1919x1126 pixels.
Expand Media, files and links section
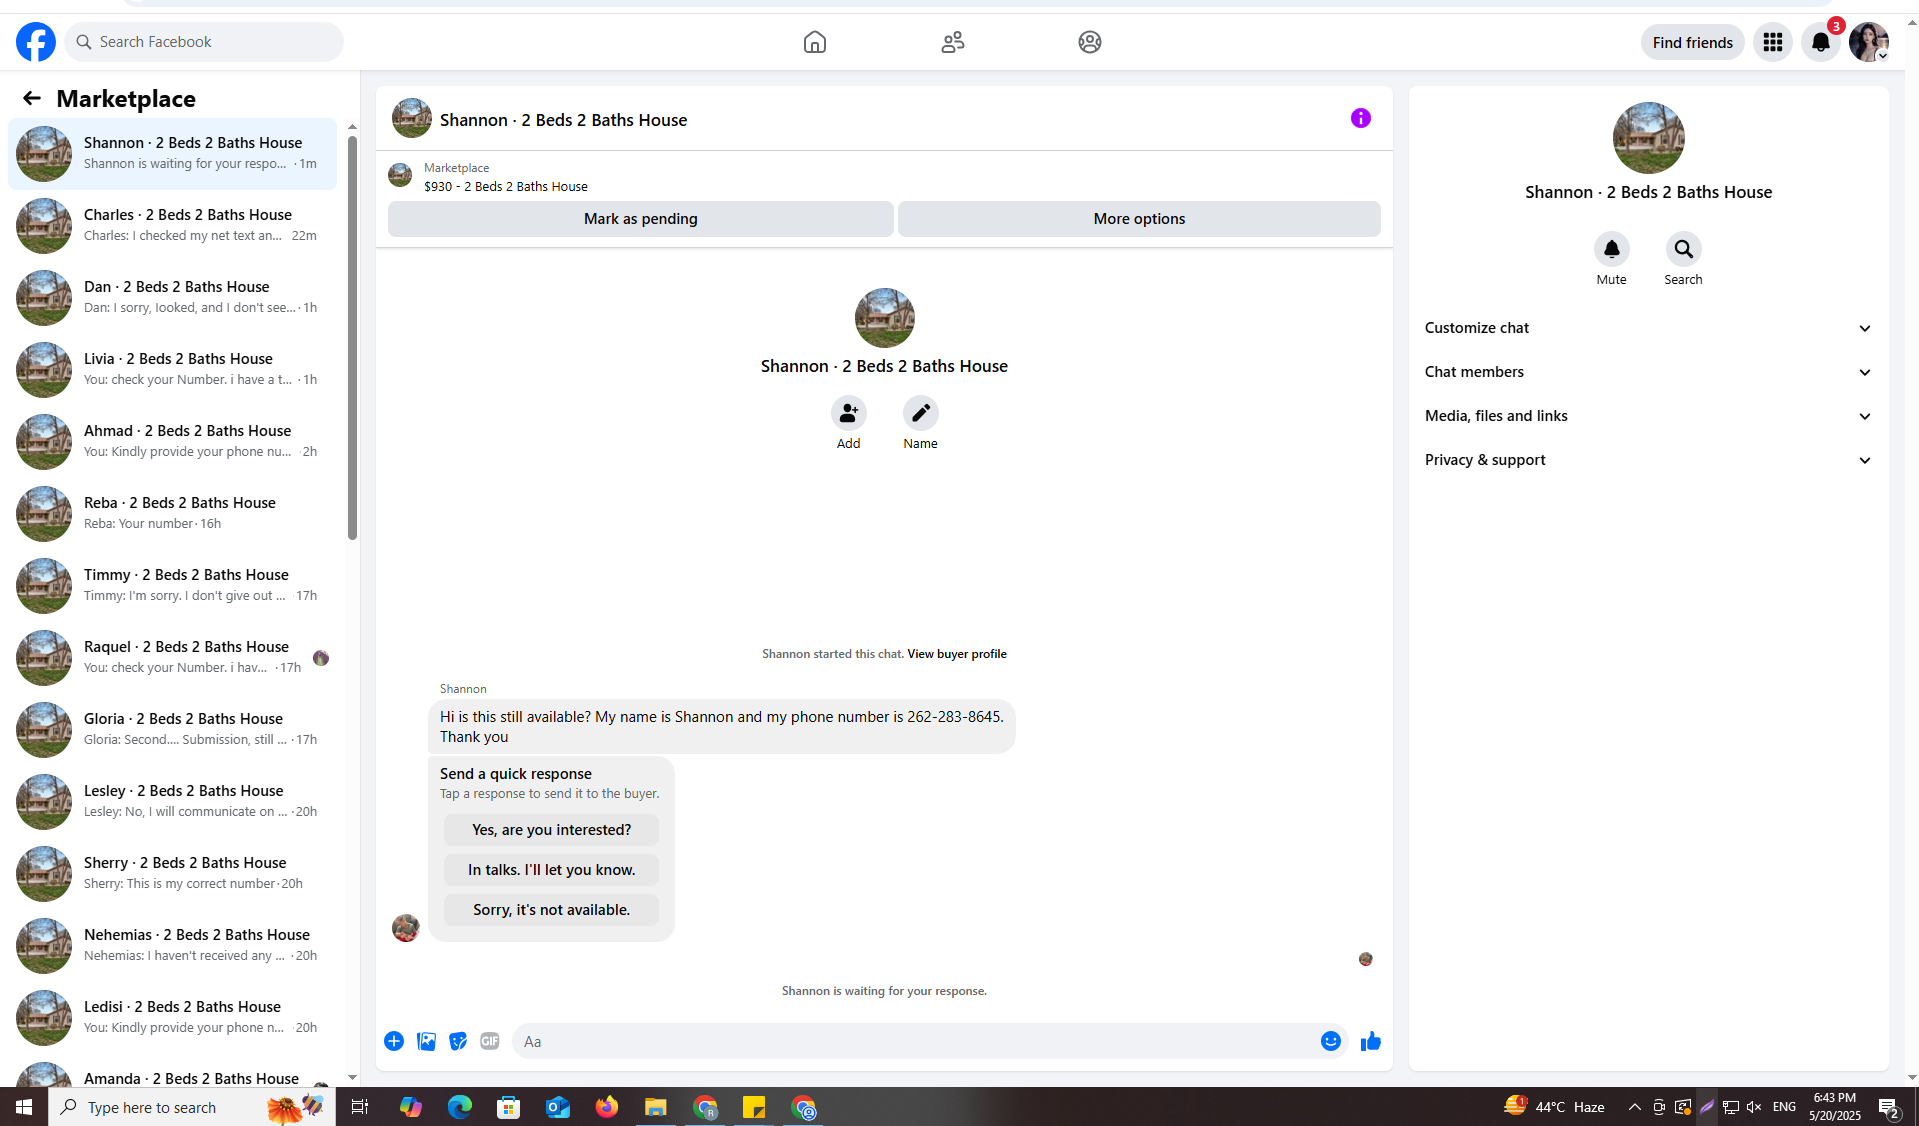click(1648, 416)
